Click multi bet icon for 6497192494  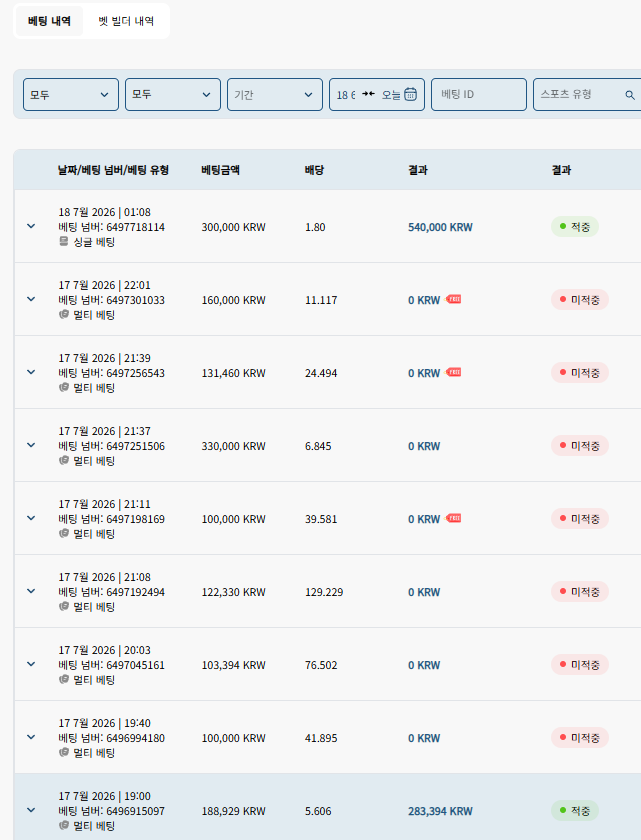[64, 606]
